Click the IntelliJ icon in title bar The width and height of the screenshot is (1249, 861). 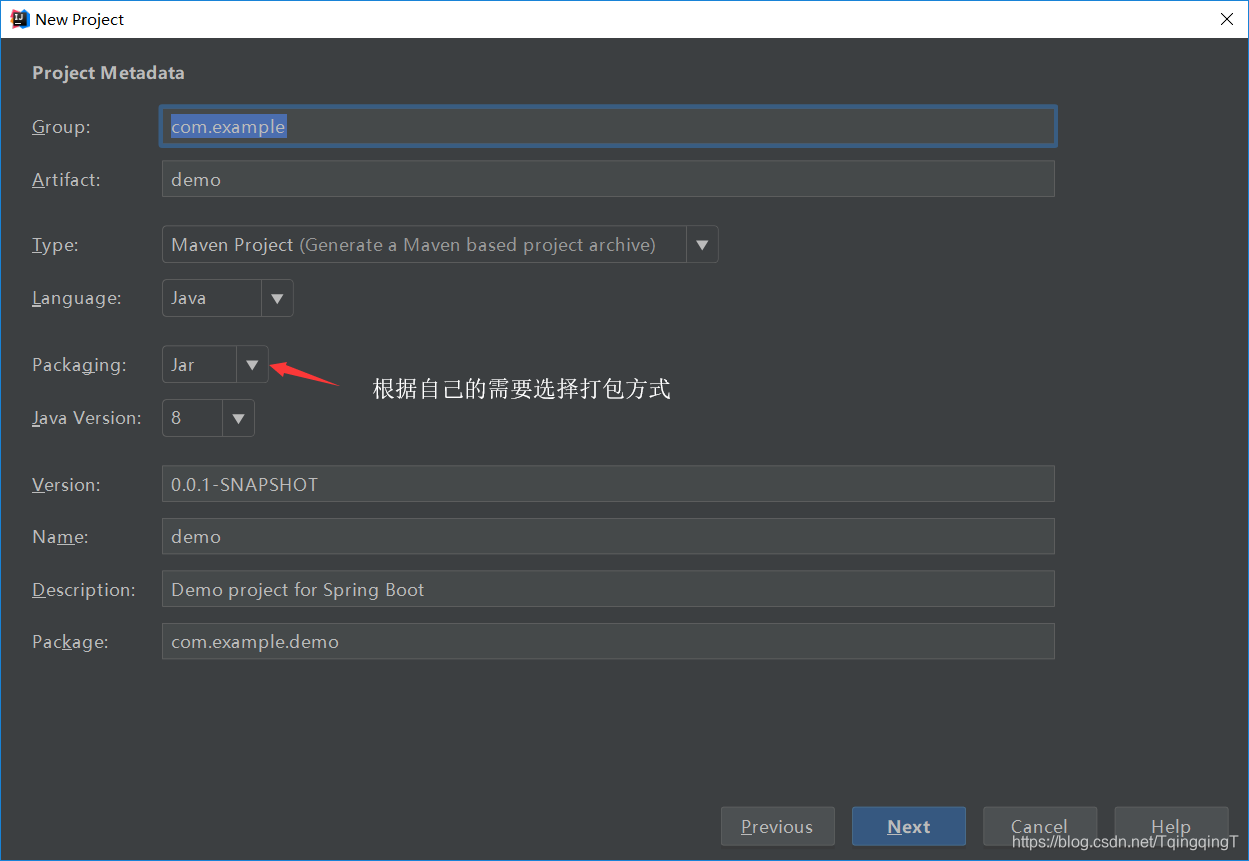[19, 19]
